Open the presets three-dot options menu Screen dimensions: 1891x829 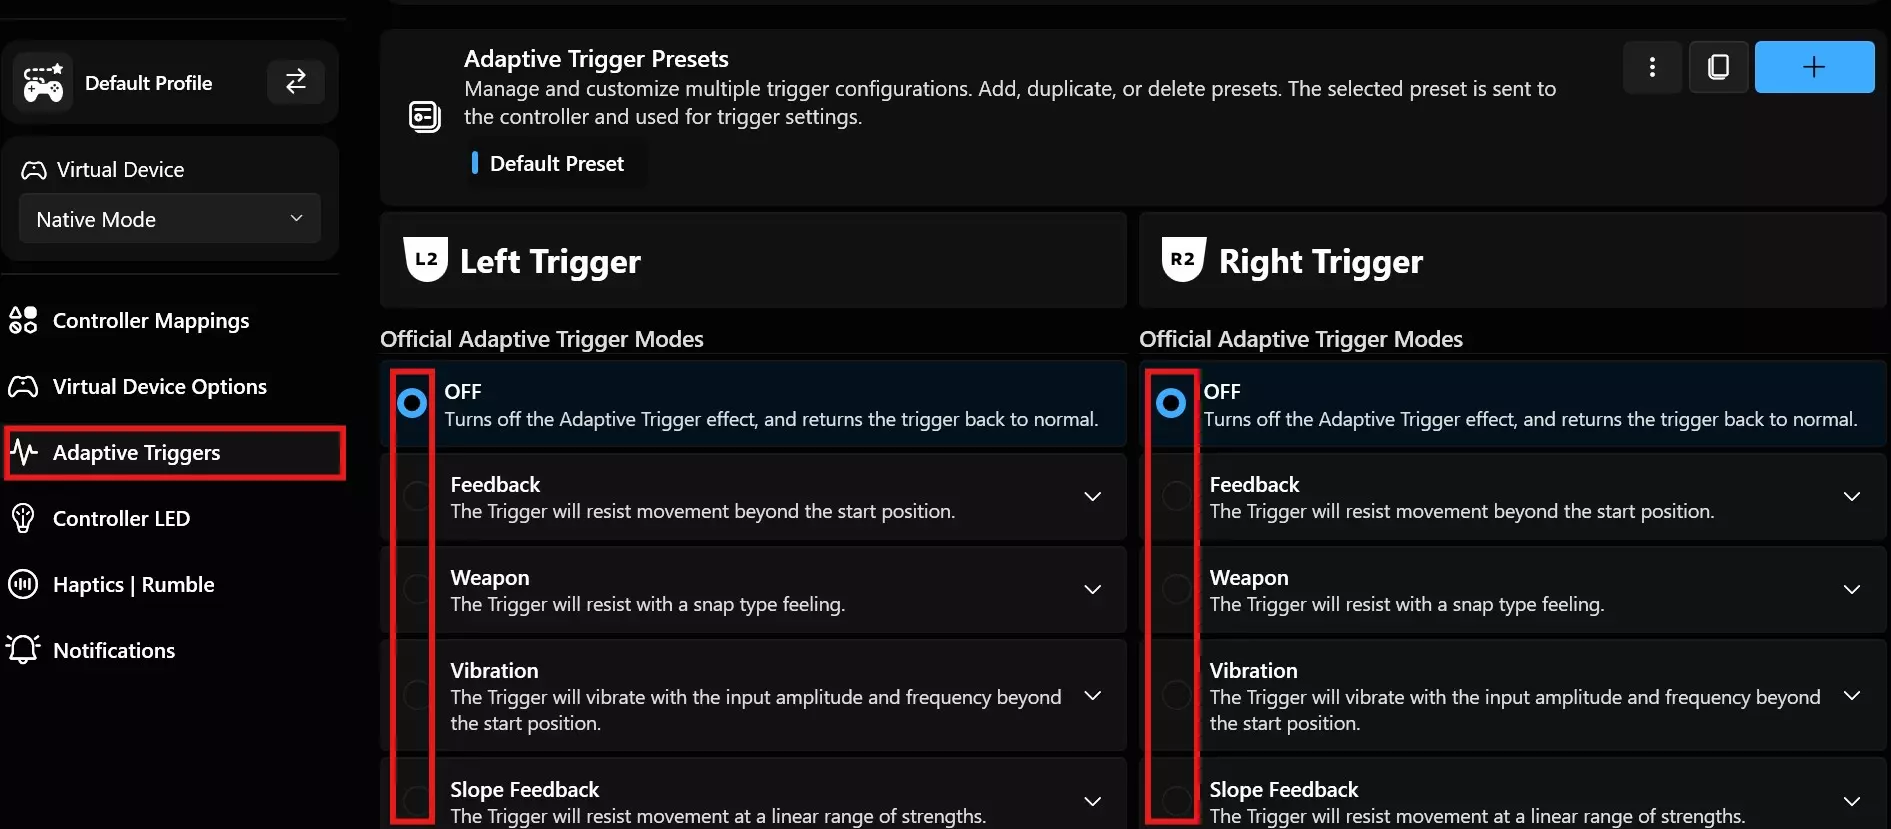1651,67
